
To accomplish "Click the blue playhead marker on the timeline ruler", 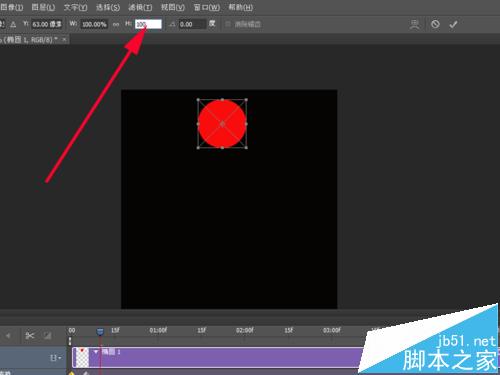I will (100, 331).
